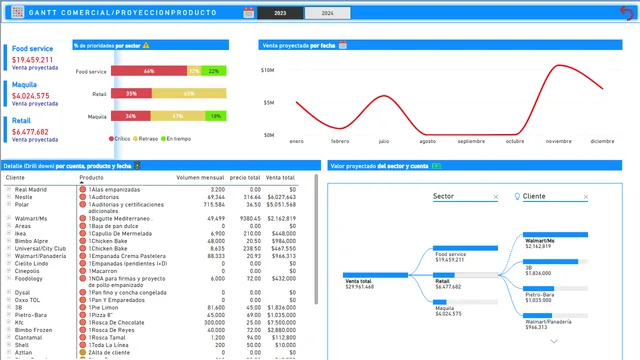Click the red back arrow icon
Screen dimensions: 640x360
(x=627, y=13)
